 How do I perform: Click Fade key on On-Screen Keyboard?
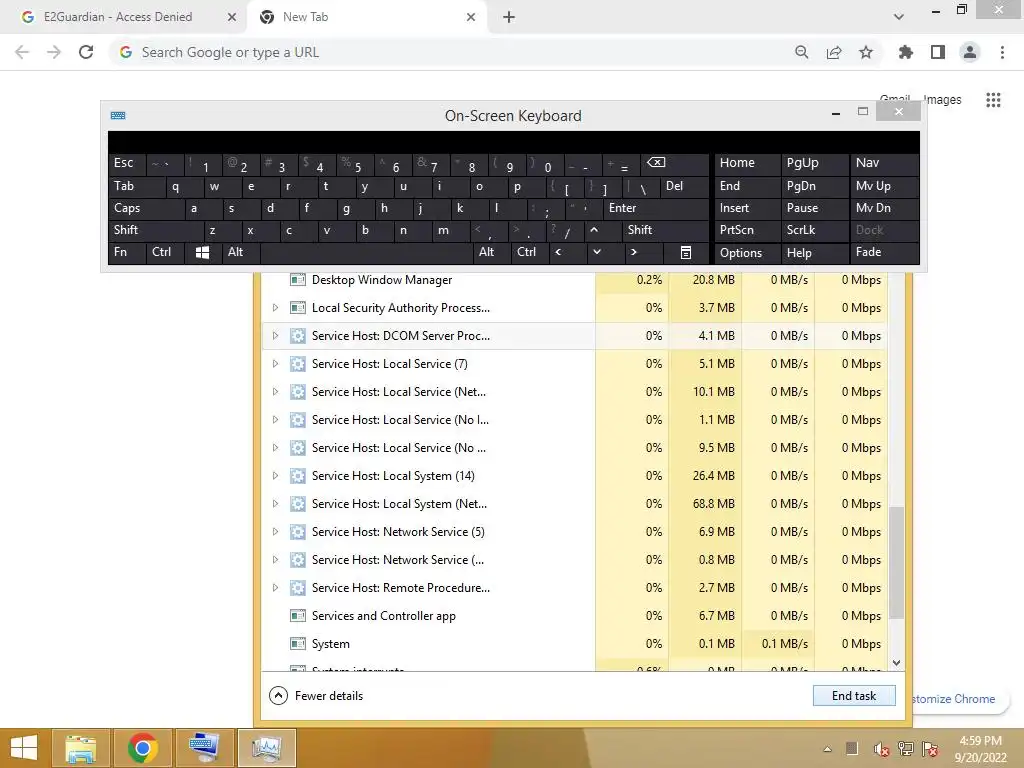(884, 252)
